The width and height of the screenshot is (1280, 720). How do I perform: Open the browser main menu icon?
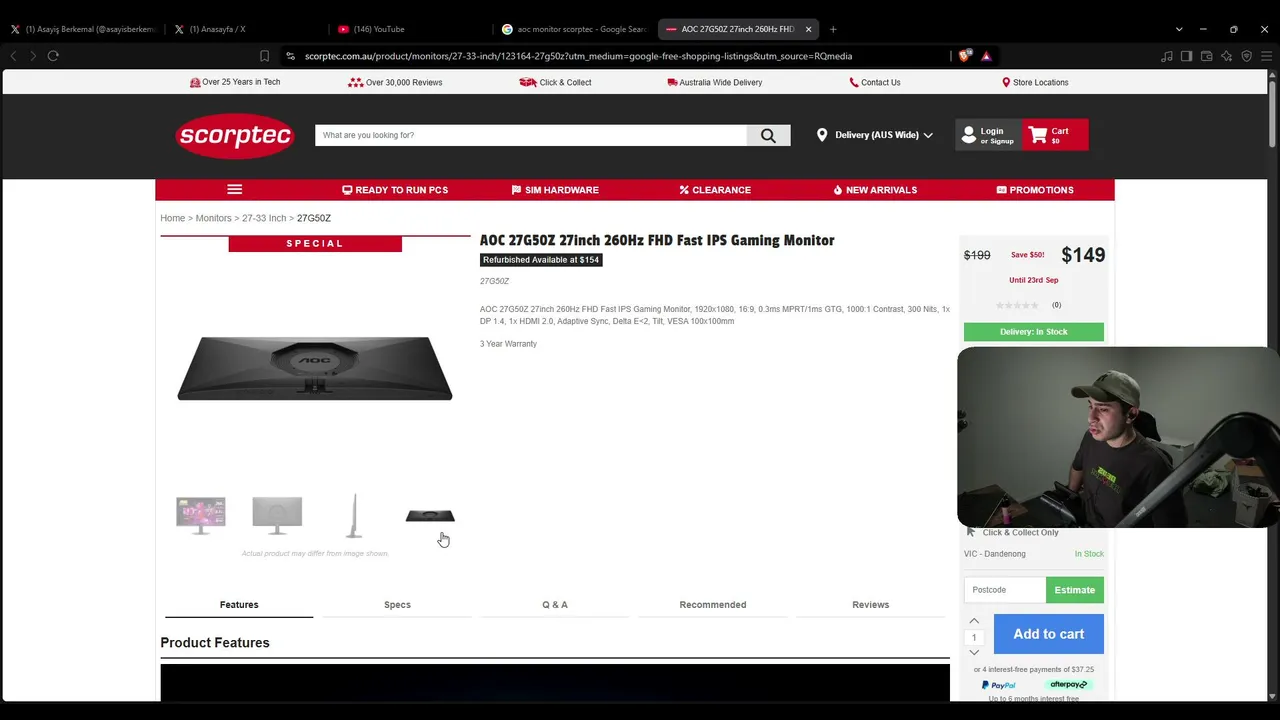coord(1266,56)
